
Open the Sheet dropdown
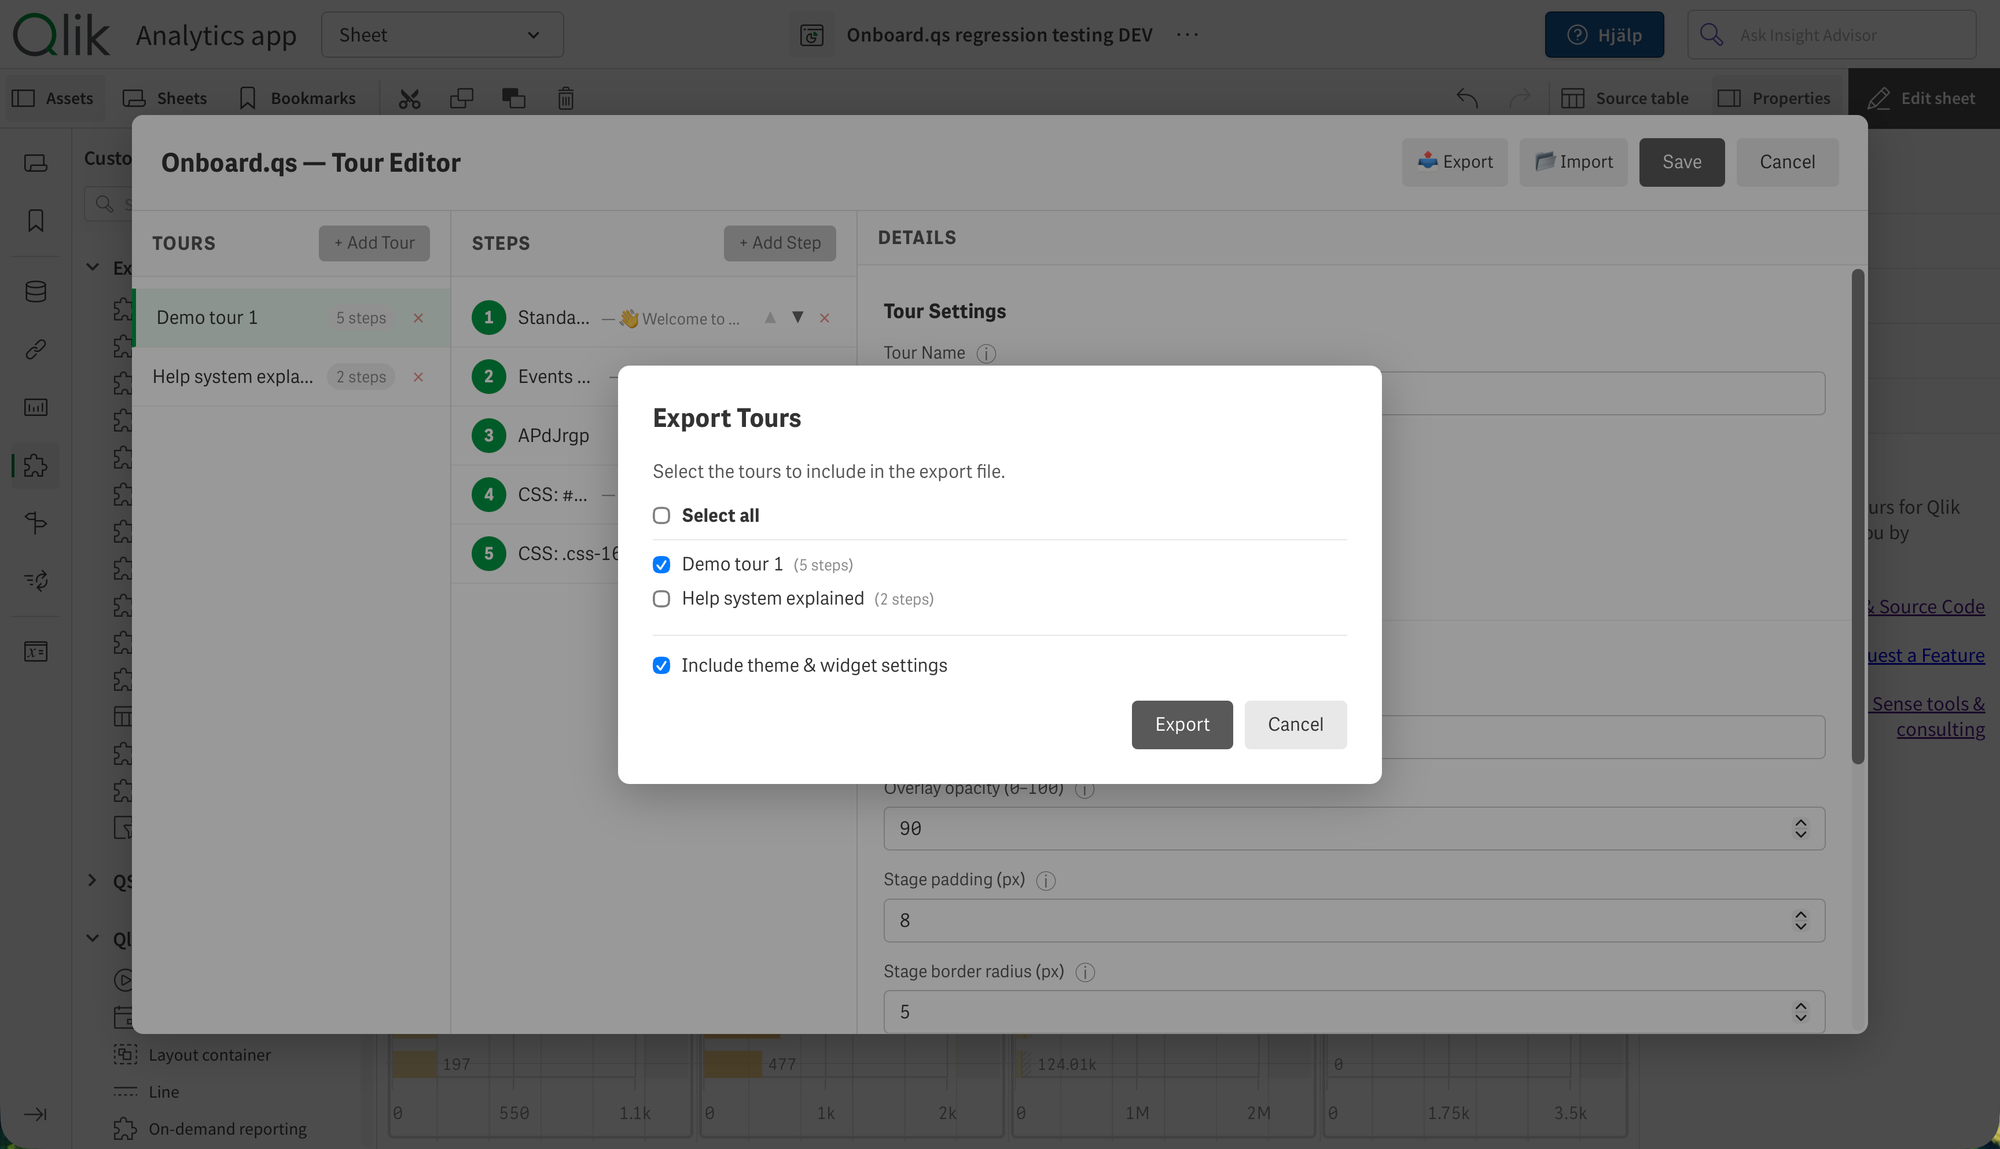pyautogui.click(x=442, y=34)
